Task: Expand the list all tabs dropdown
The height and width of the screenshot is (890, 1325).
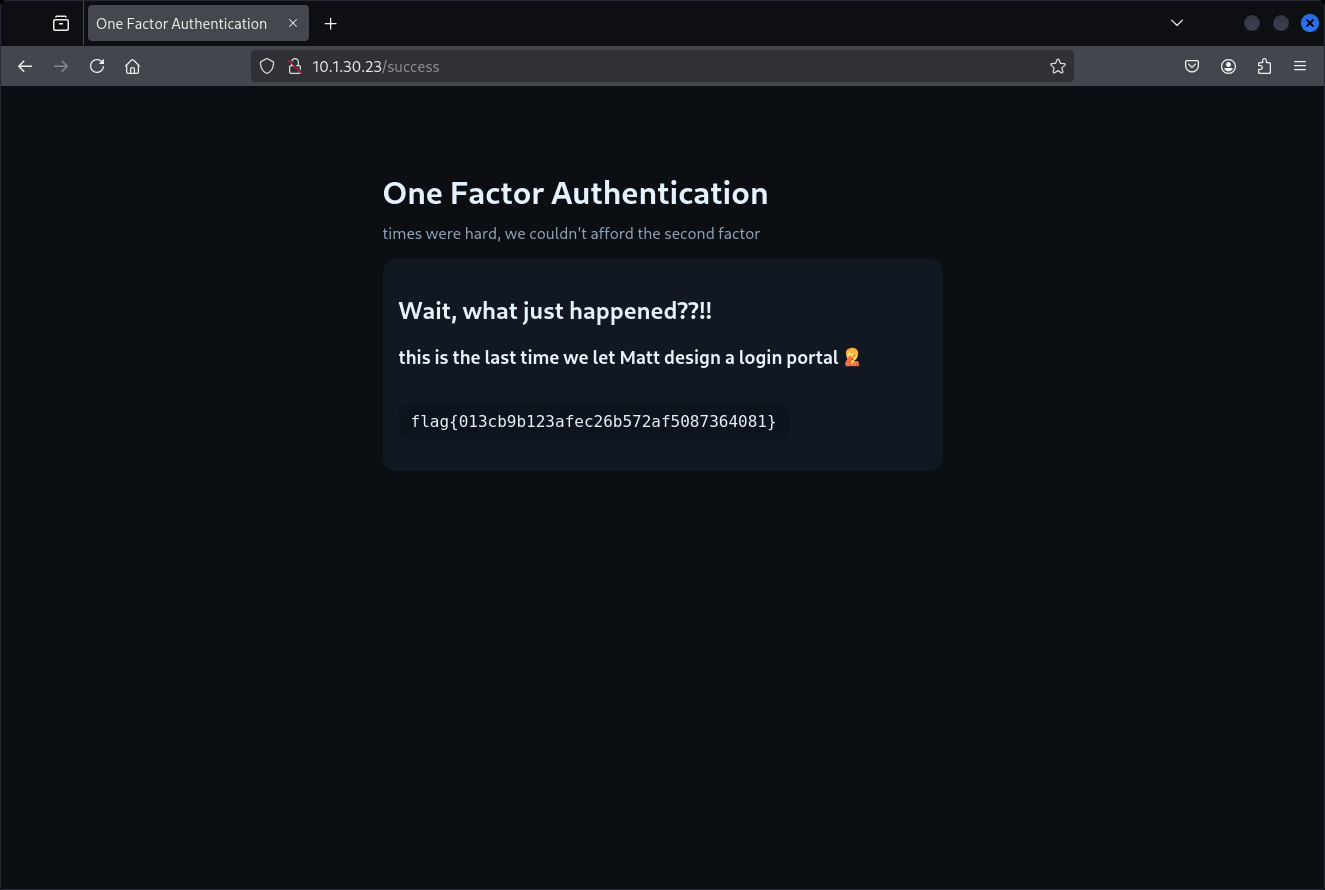Action: [1177, 23]
